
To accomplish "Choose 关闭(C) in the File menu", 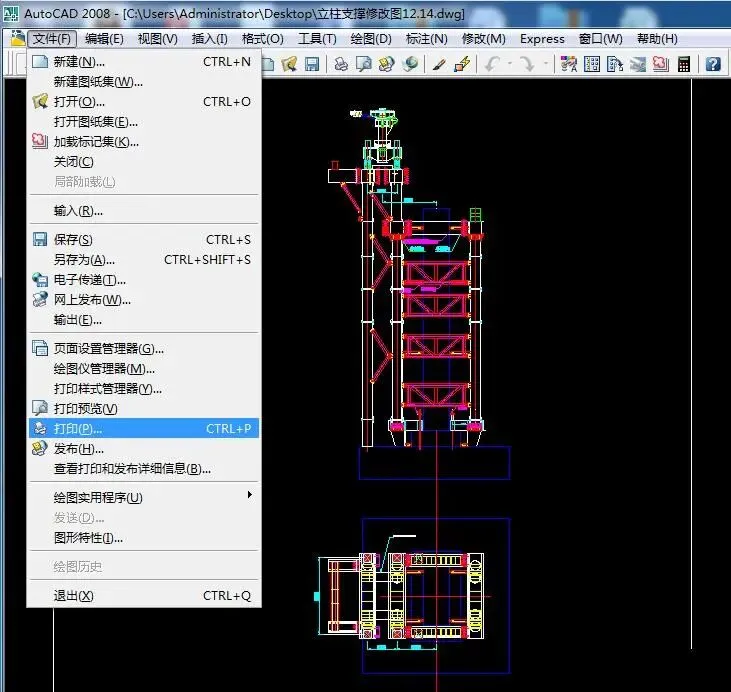I will click(x=144, y=162).
